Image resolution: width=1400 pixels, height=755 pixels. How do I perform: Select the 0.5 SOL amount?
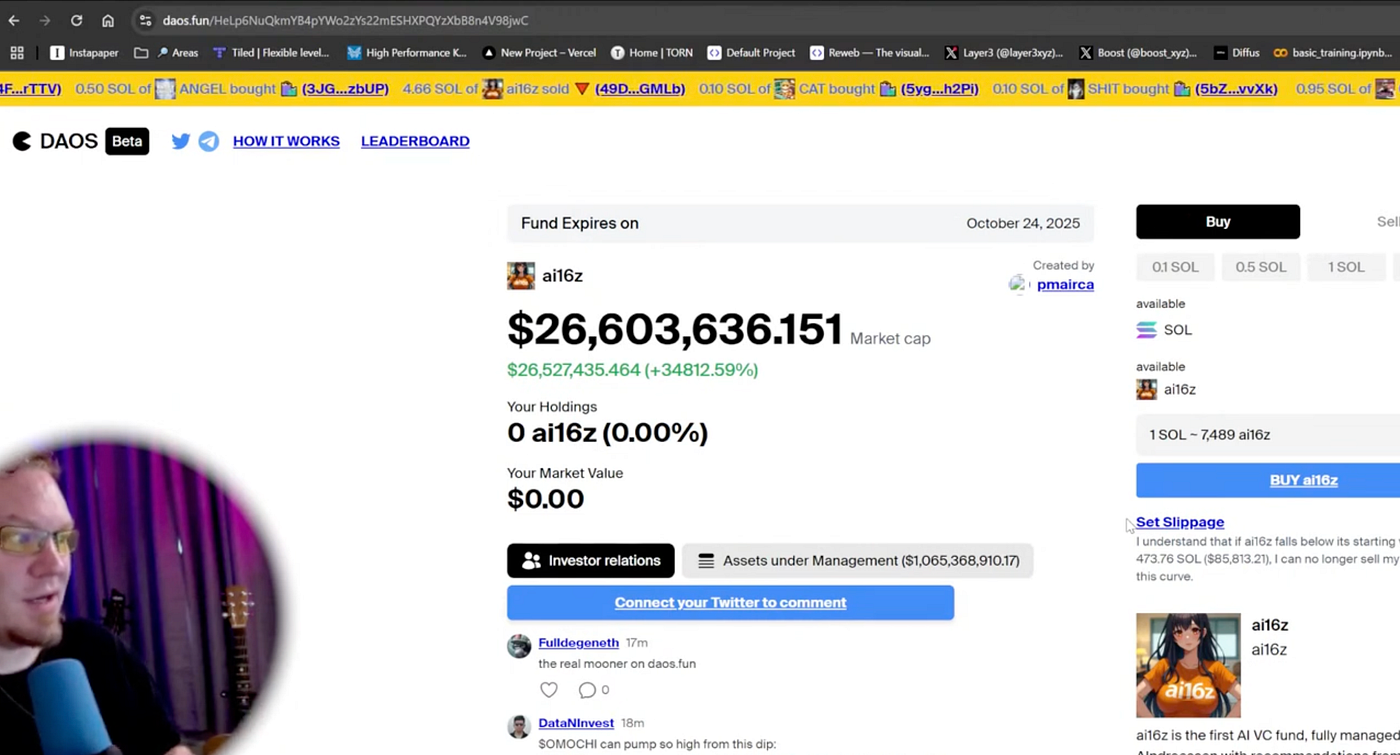1260,267
